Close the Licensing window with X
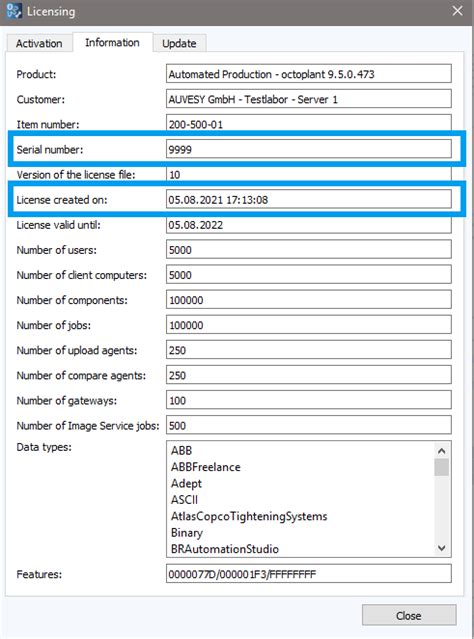The width and height of the screenshot is (474, 639). 457,11
